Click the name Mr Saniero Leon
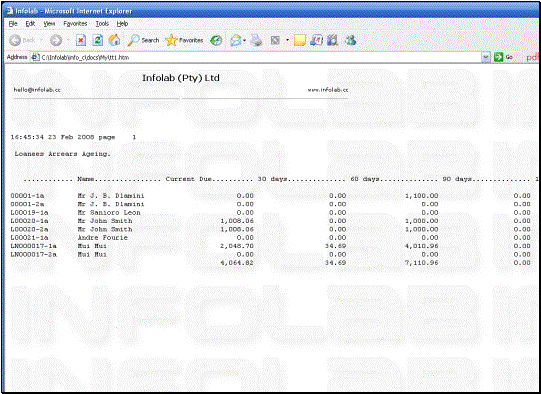This screenshot has height=394, width=541. pyautogui.click(x=109, y=213)
